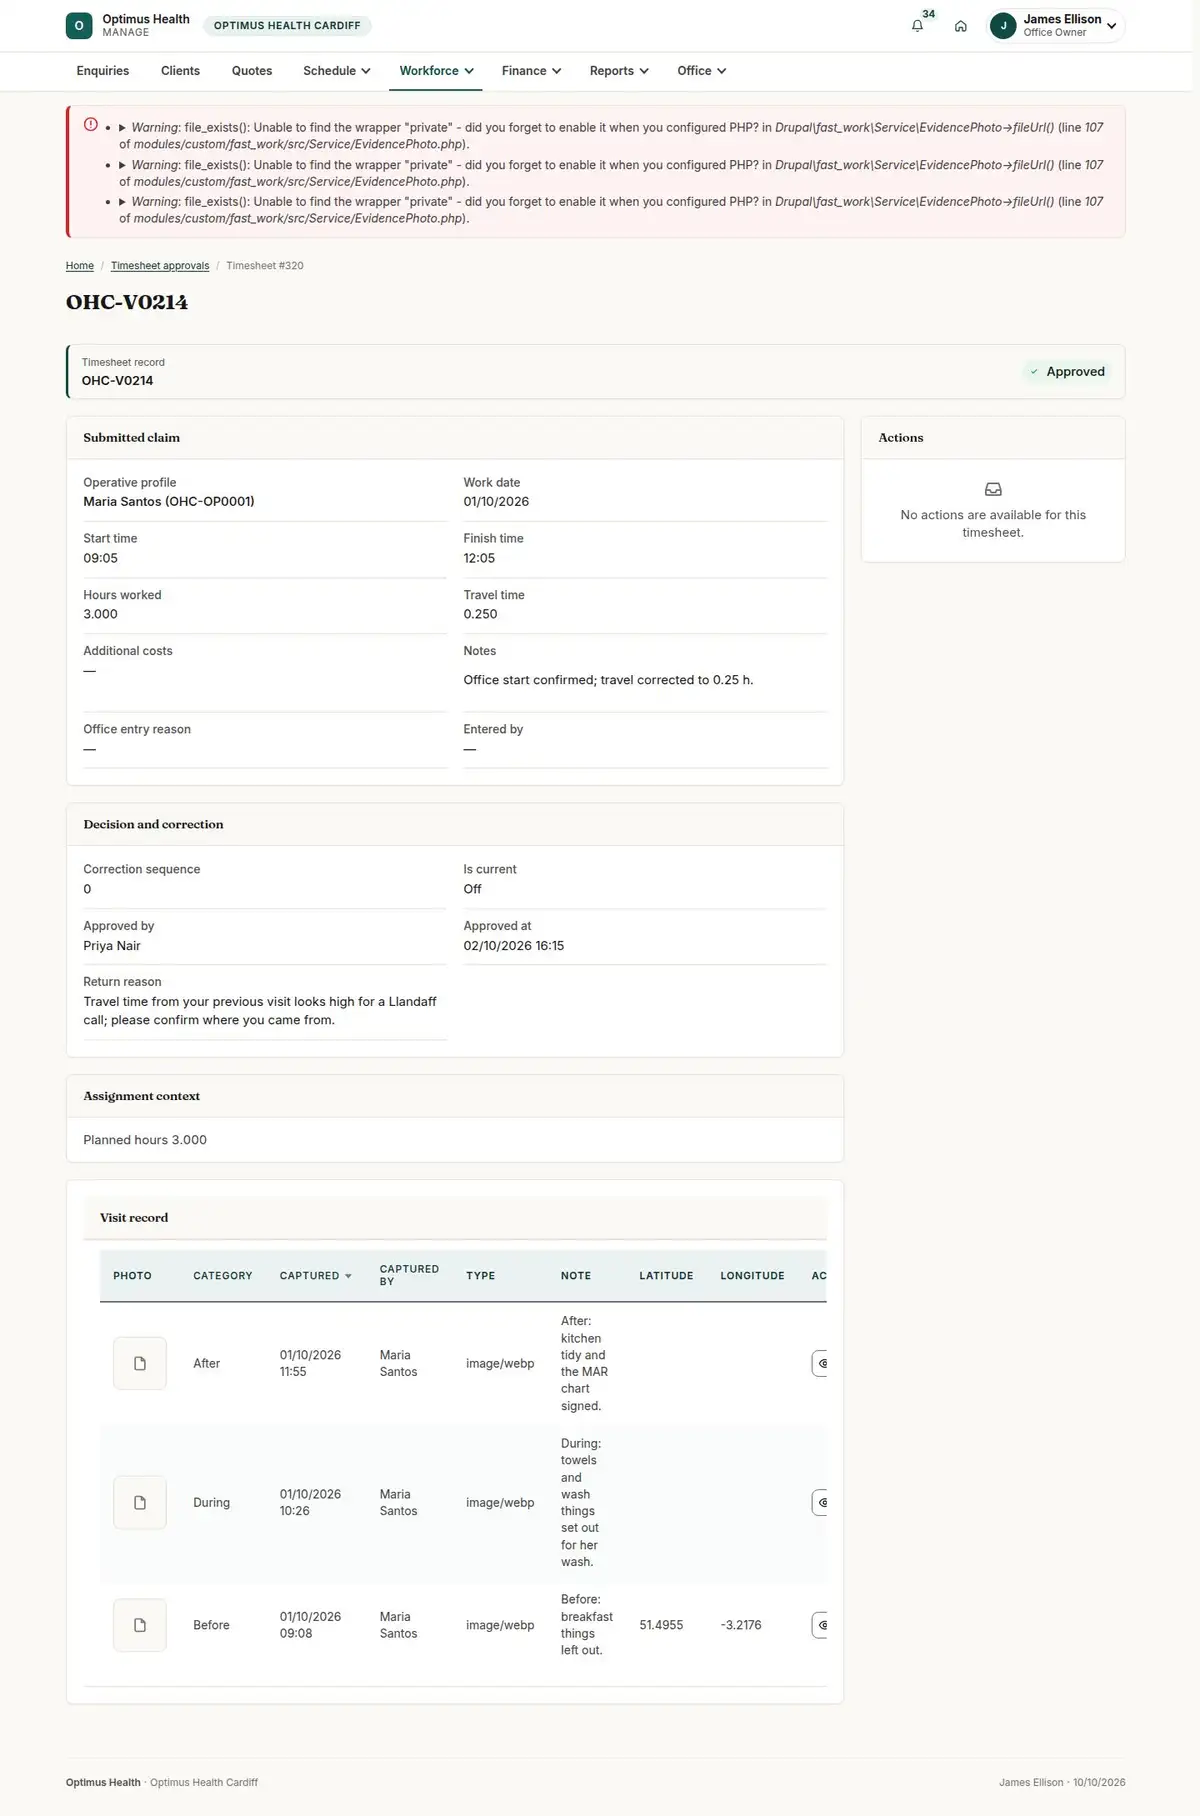The width and height of the screenshot is (1200, 1816).
Task: Open the Office dropdown menu
Action: pyautogui.click(x=702, y=71)
